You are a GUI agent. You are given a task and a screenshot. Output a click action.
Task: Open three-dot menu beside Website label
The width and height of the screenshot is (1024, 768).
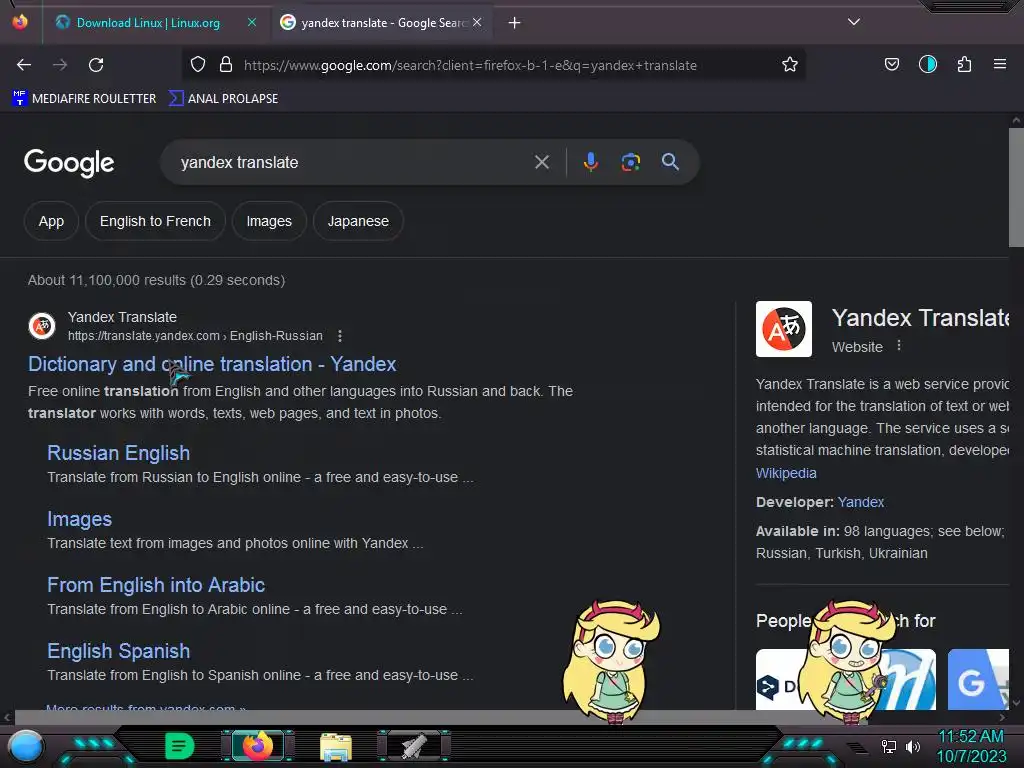click(x=899, y=345)
